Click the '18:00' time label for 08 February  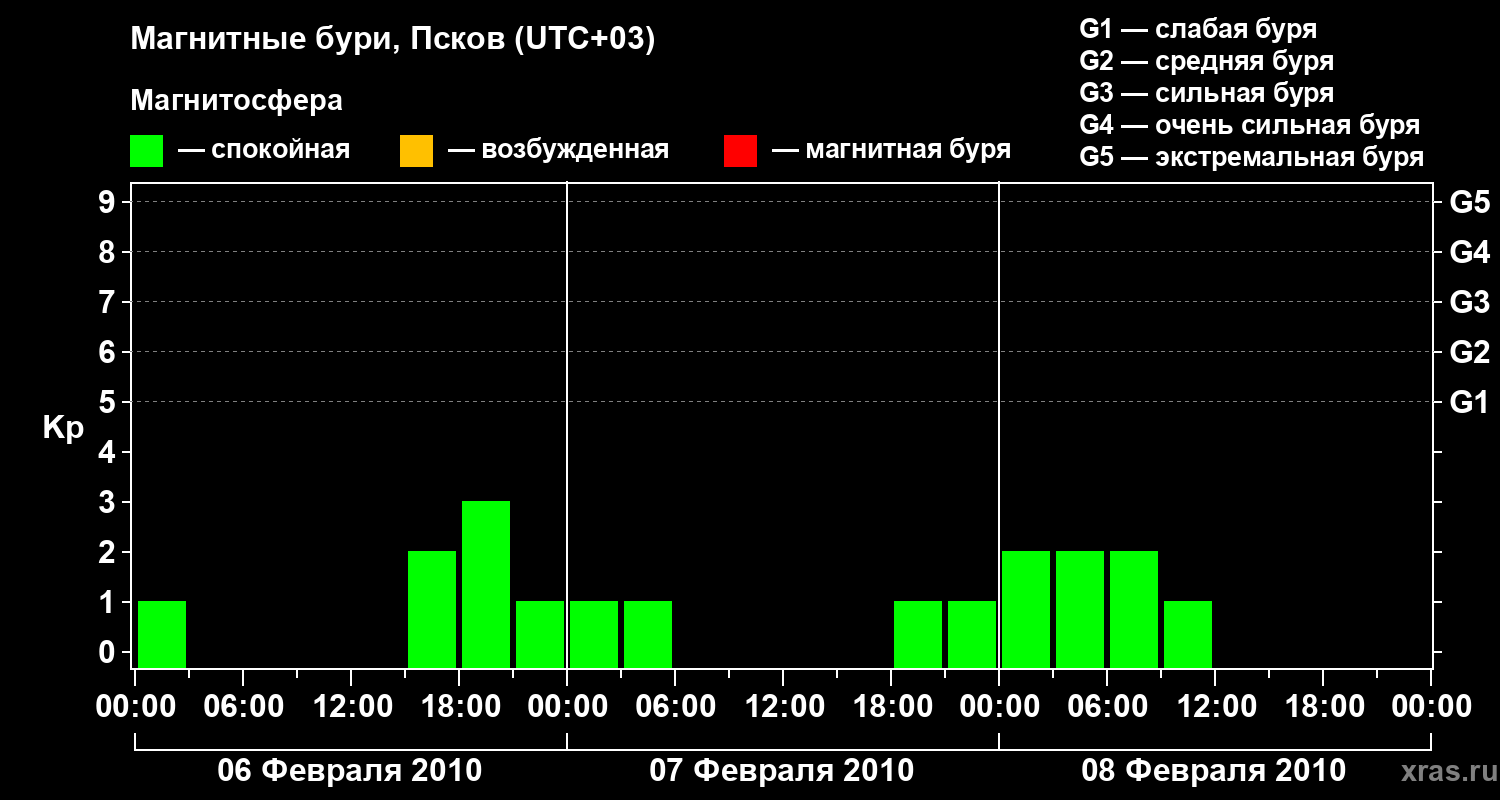click(x=1323, y=707)
